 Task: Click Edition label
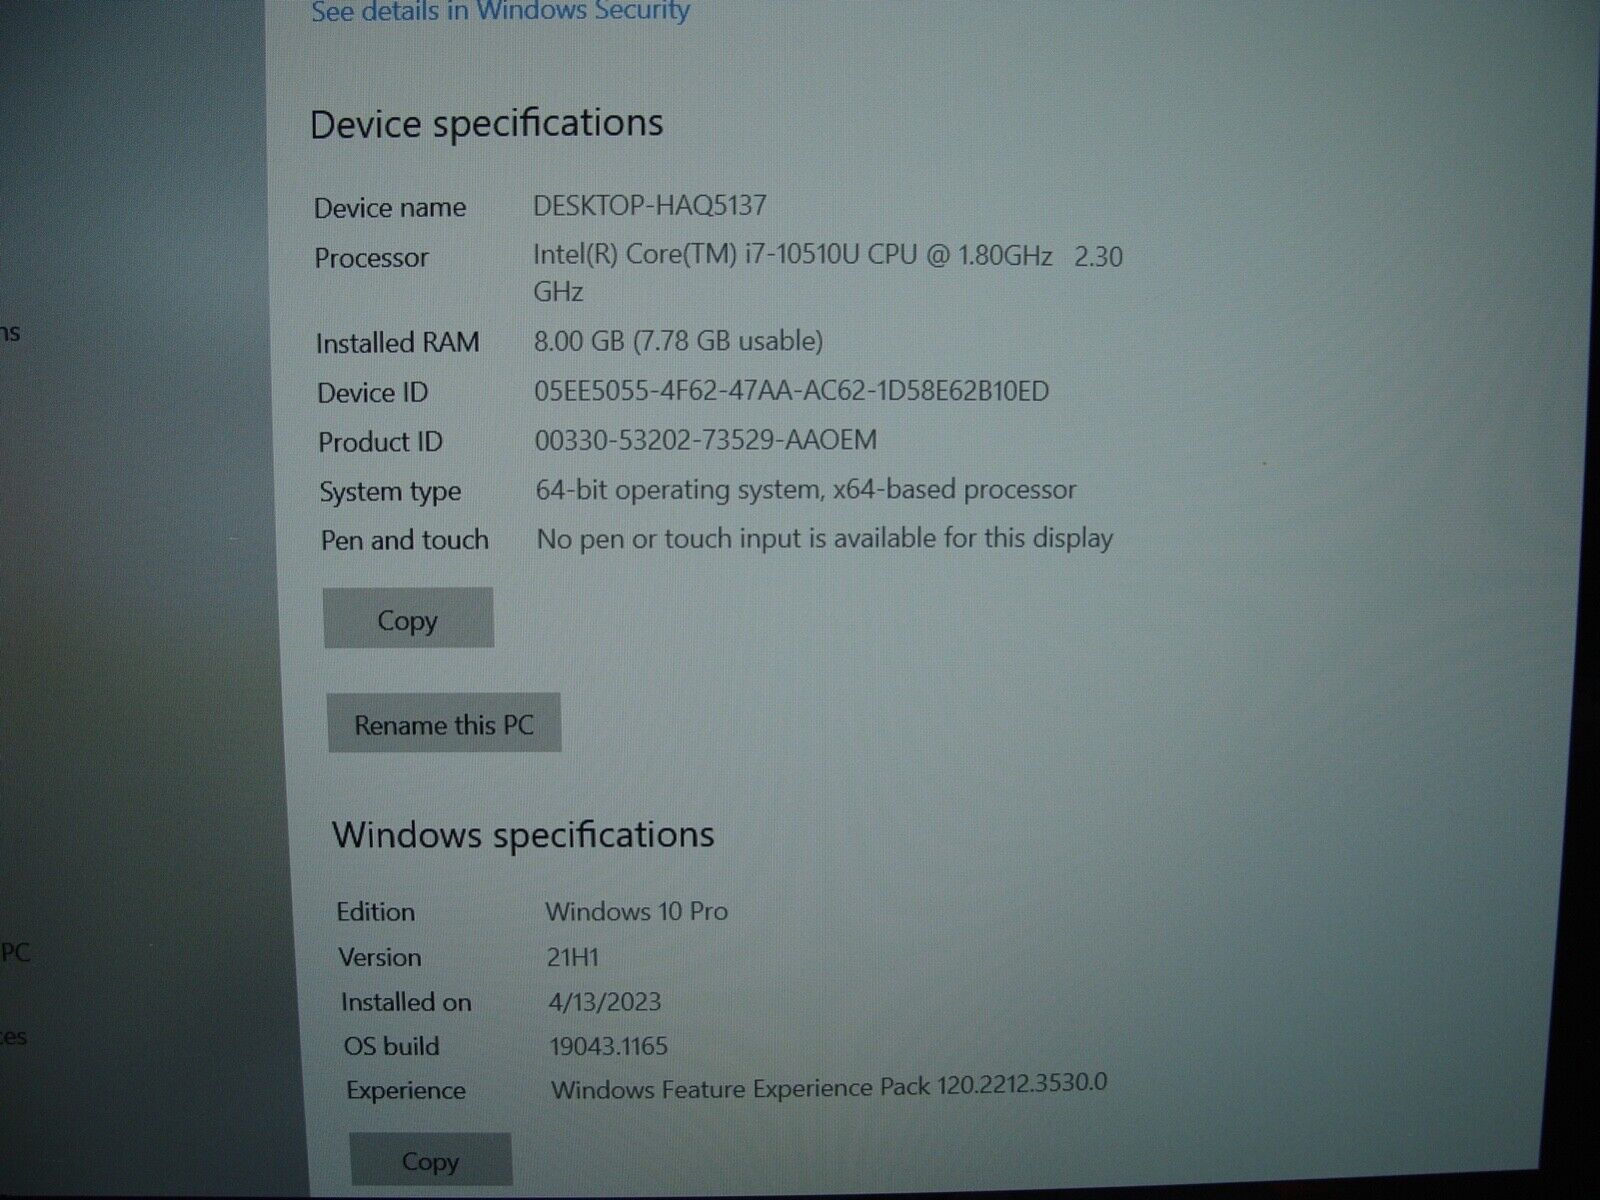tap(375, 912)
